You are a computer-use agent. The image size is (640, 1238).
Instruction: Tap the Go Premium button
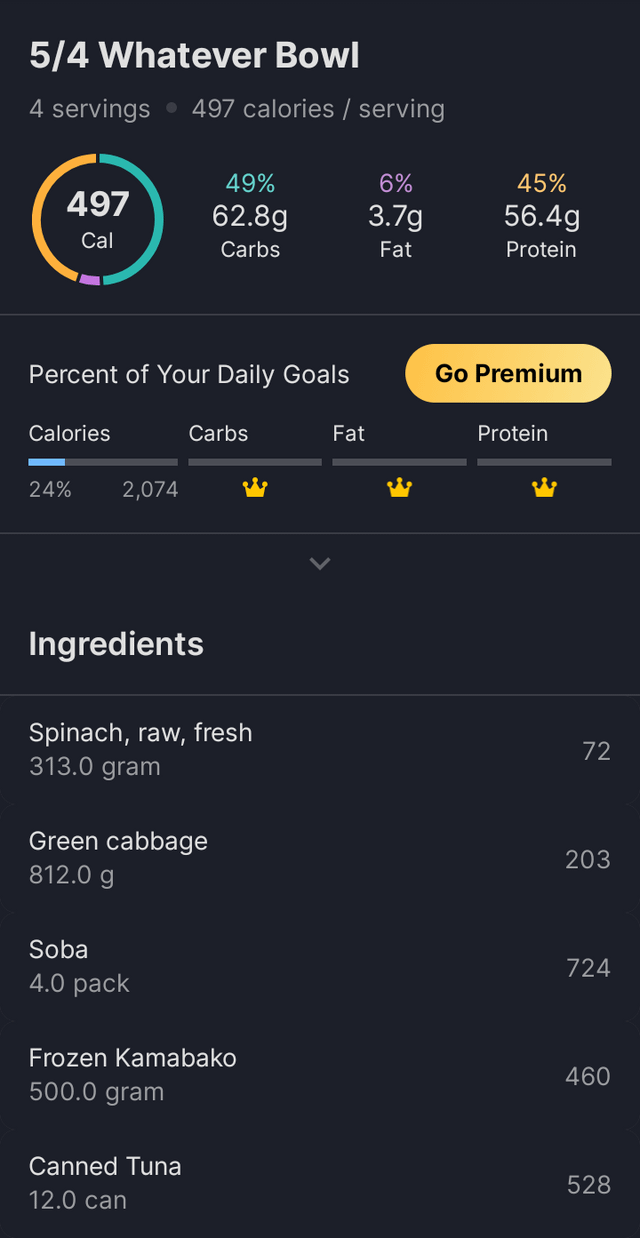(508, 373)
